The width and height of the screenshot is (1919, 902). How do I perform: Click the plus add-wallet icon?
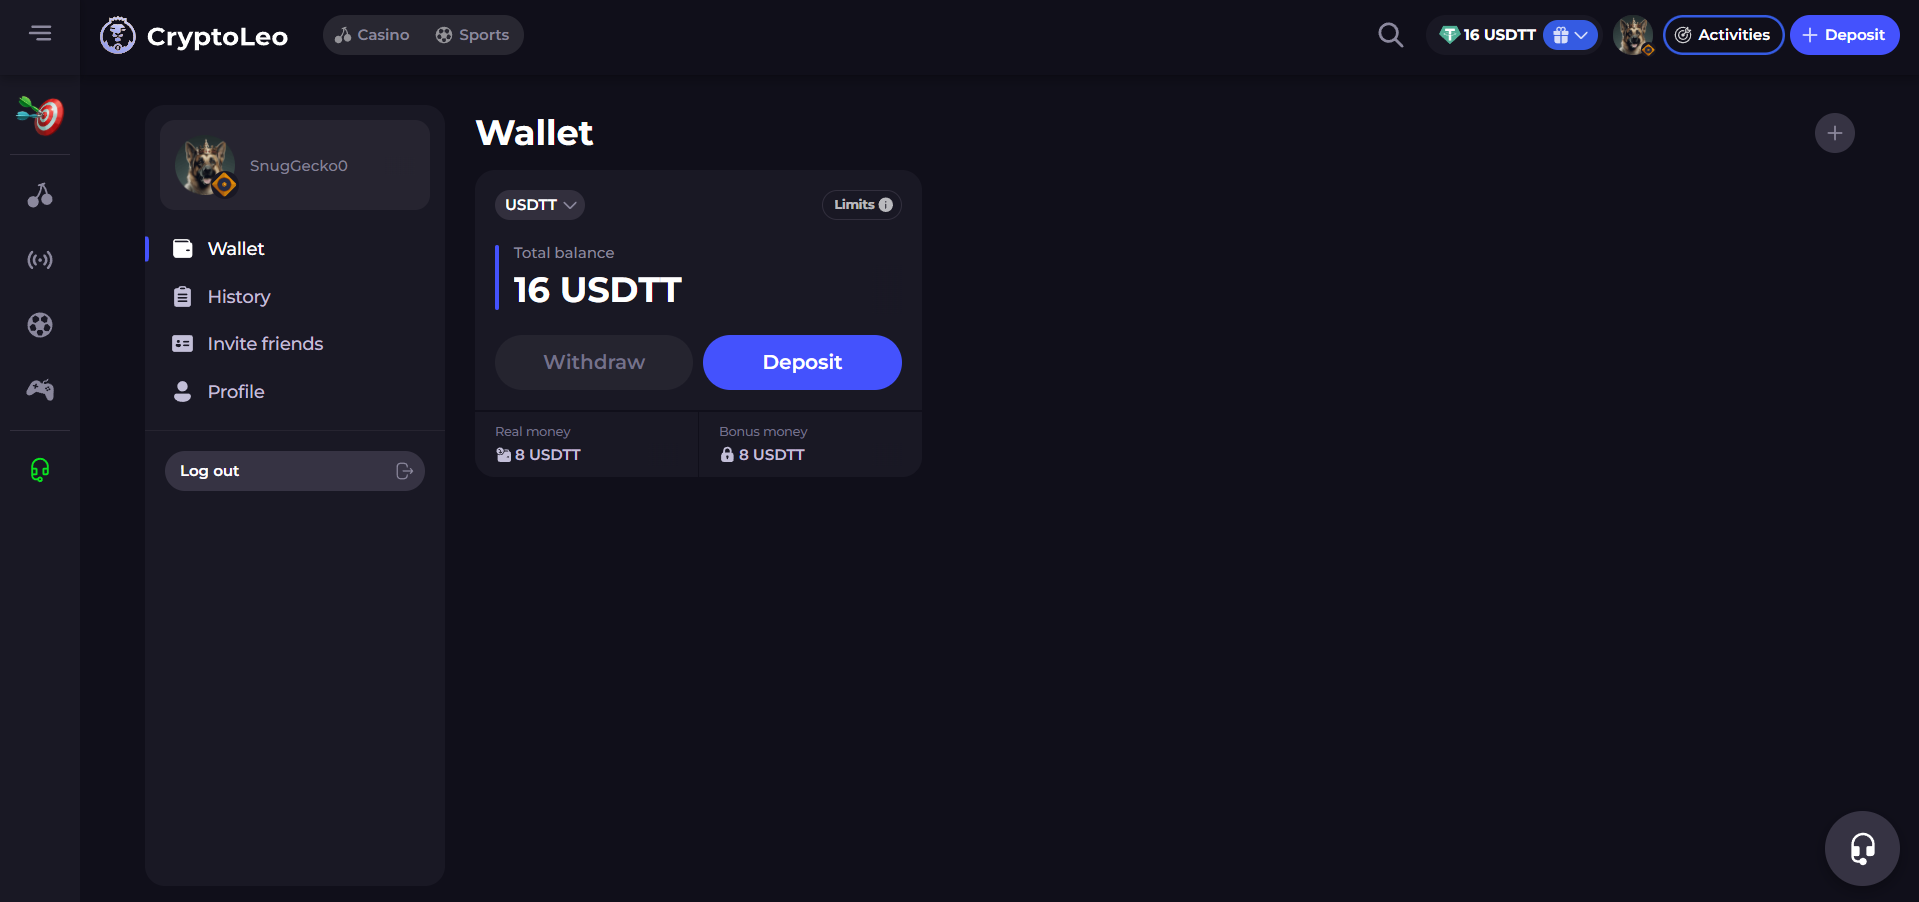tap(1835, 133)
